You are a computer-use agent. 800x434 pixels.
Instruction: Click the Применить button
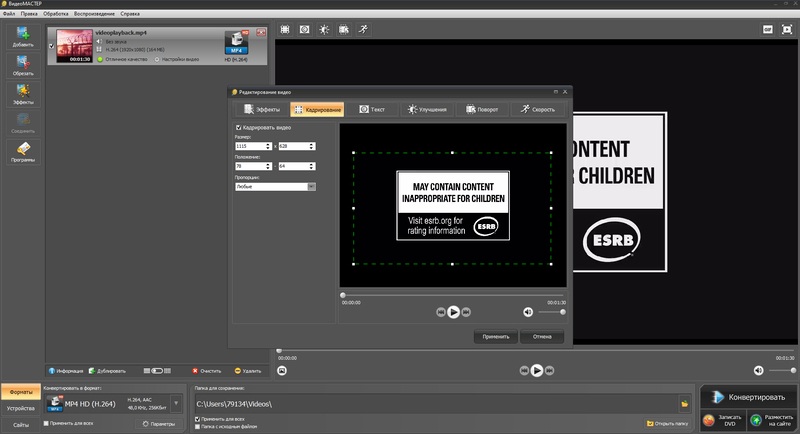pos(496,337)
